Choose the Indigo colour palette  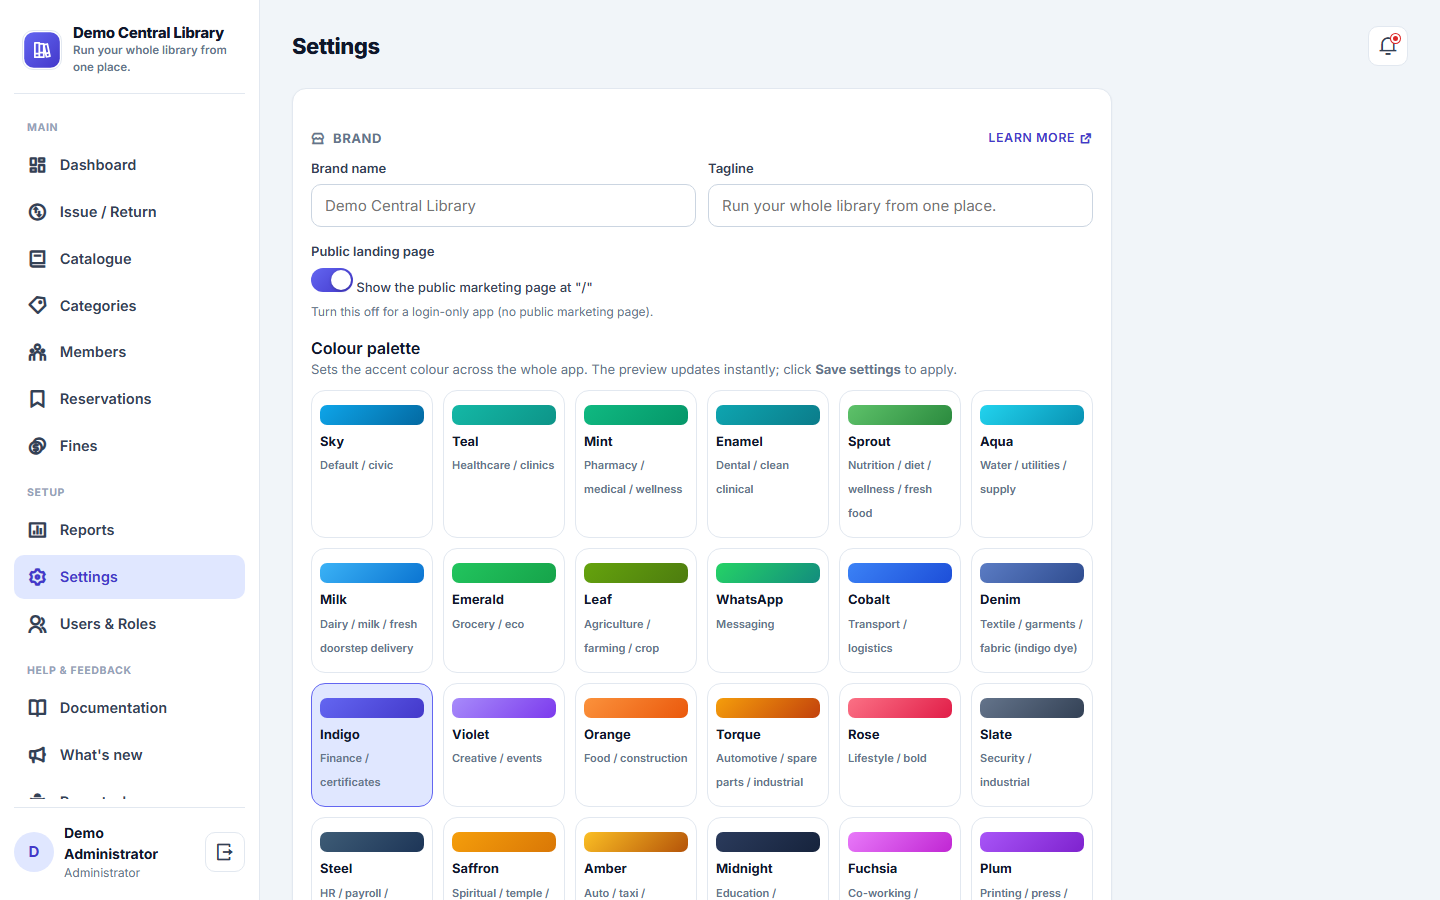(372, 745)
